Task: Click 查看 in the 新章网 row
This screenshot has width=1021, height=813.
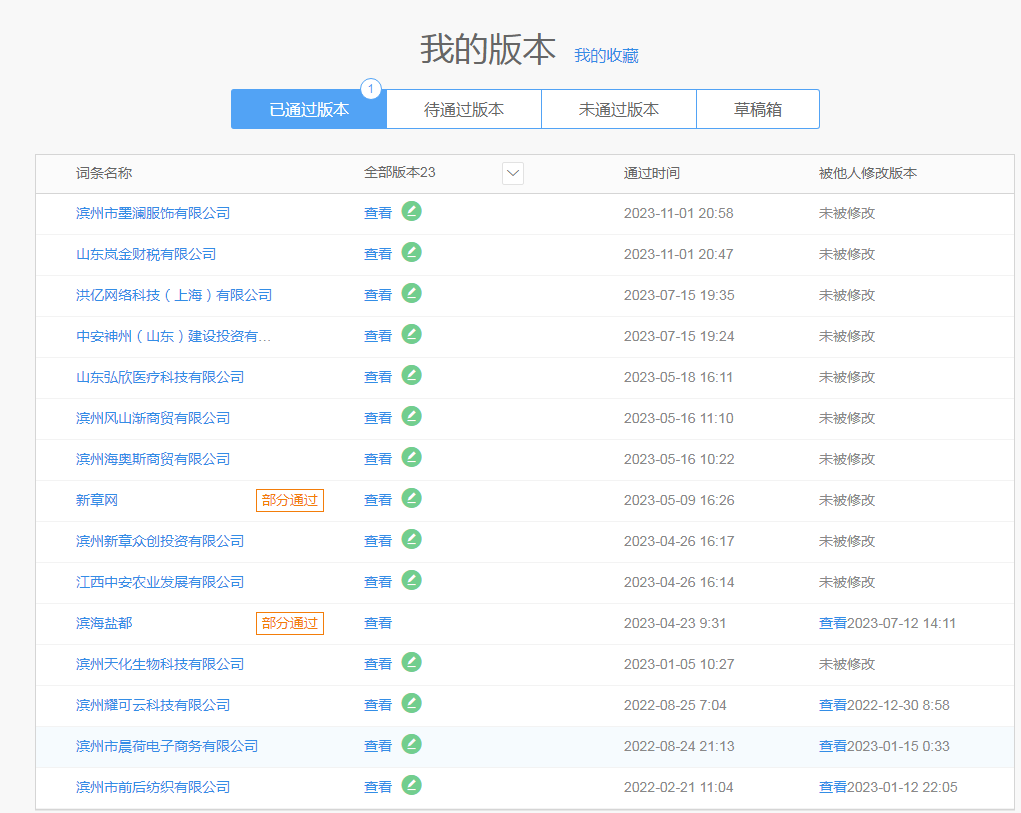Action: point(378,501)
